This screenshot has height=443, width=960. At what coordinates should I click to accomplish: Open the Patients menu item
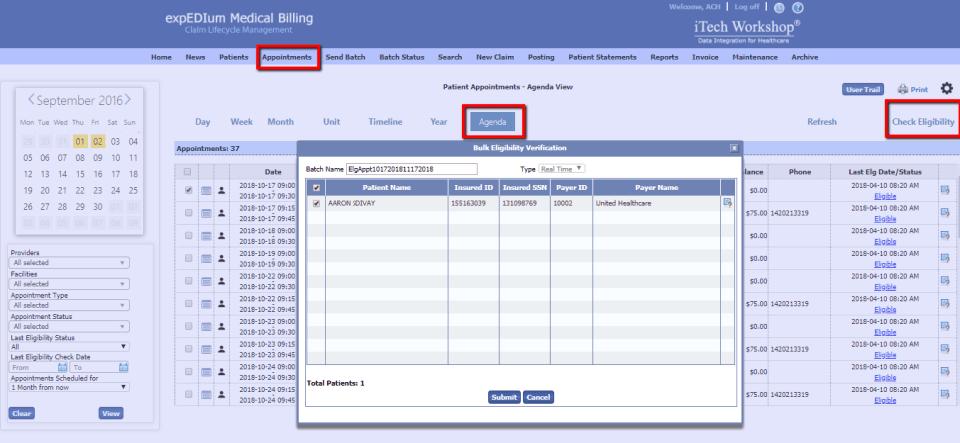pos(234,57)
